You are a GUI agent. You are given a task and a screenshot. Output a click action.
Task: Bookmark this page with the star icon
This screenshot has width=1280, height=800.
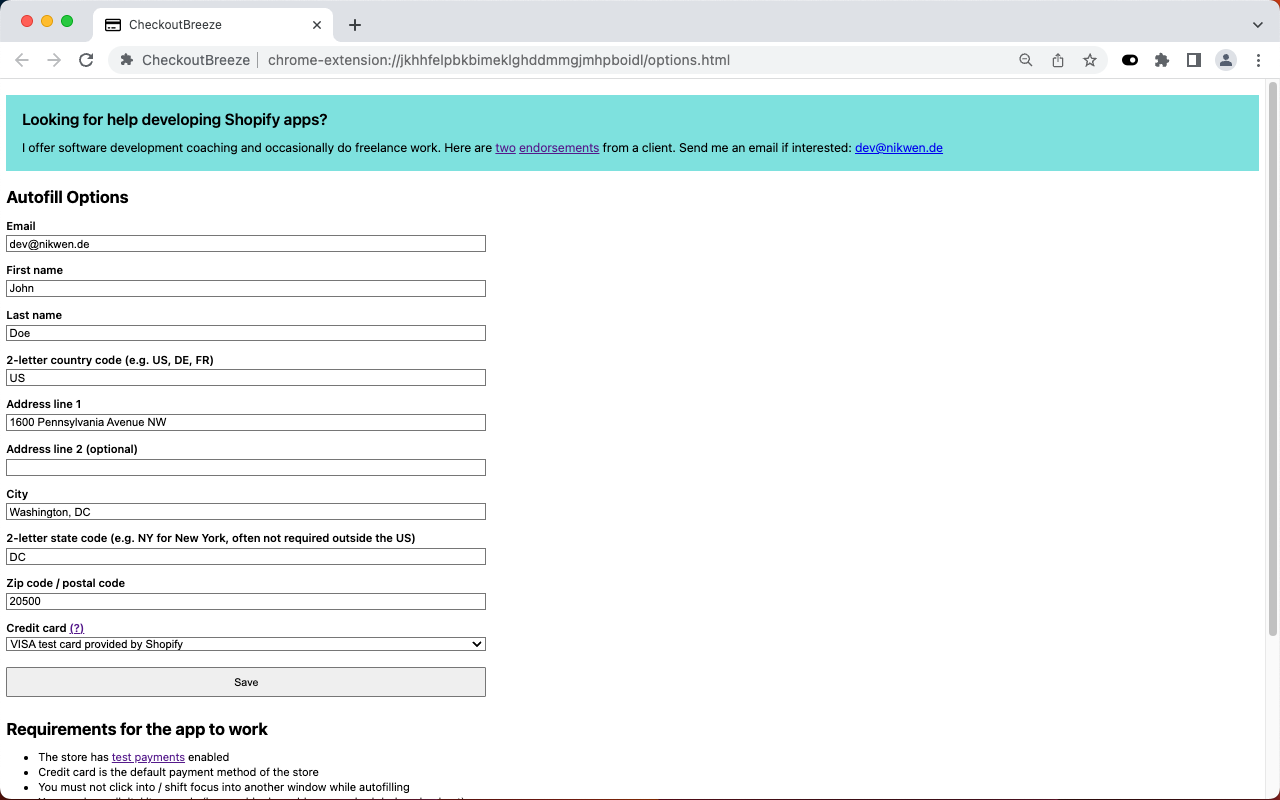(x=1090, y=60)
